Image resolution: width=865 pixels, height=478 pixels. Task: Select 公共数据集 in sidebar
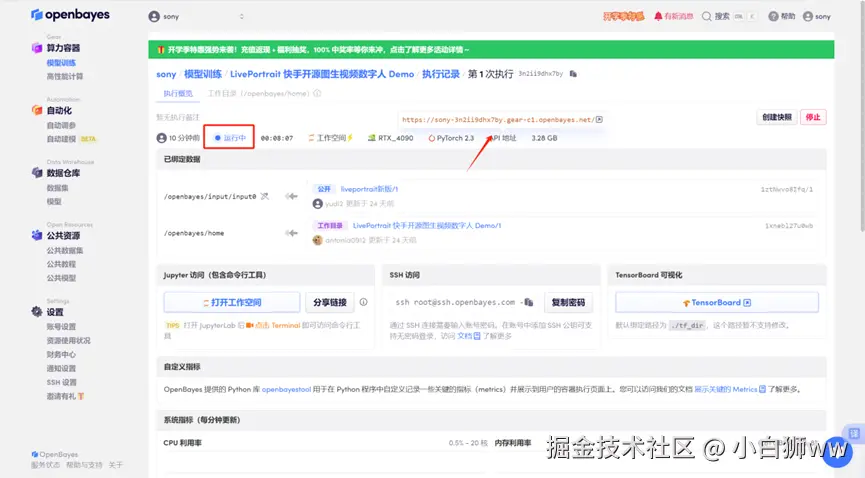(65, 251)
